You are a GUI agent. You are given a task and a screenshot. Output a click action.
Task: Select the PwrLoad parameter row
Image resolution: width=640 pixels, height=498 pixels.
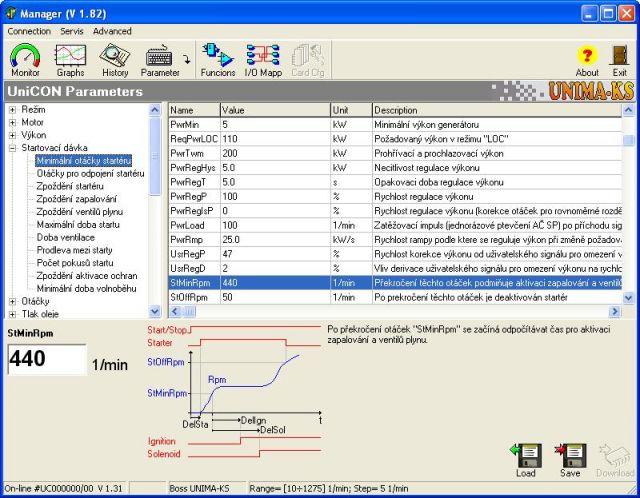pos(395,225)
